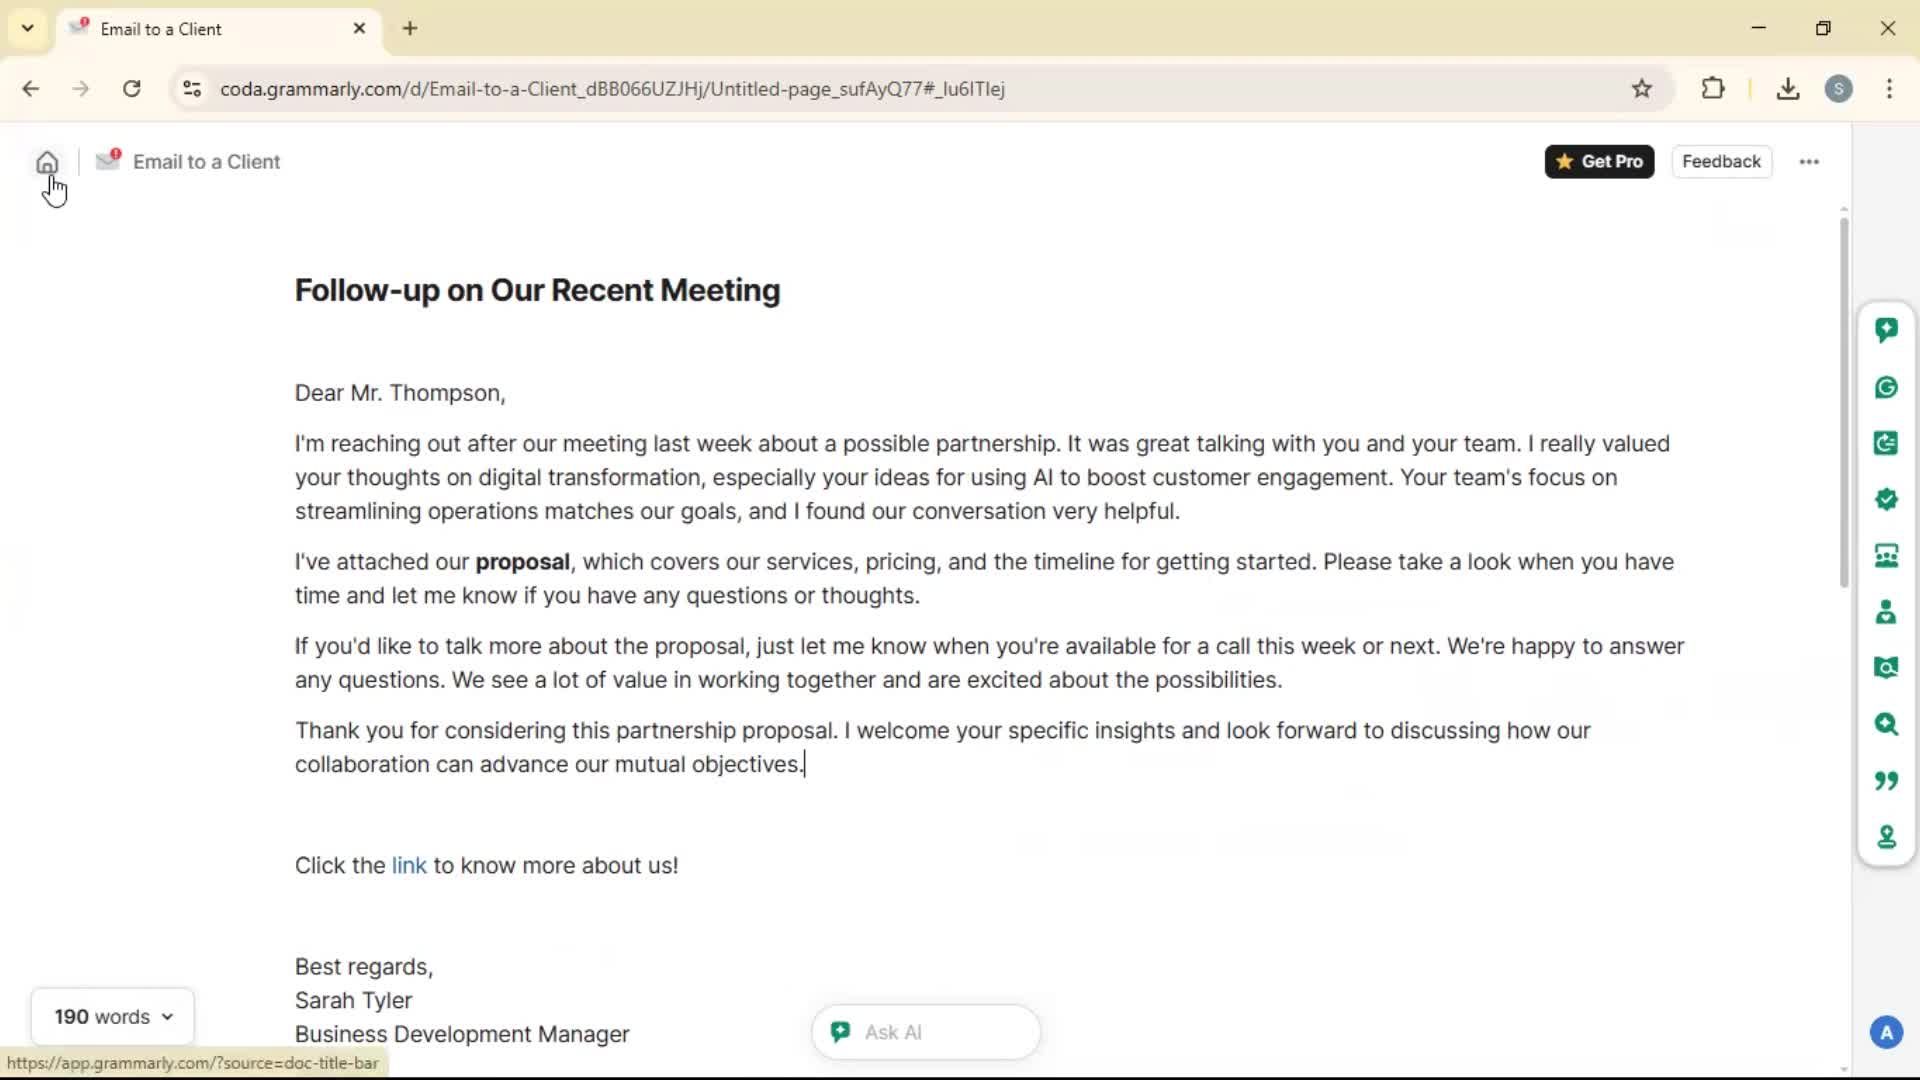Click the Ask AI input field
The width and height of the screenshot is (1920, 1080).
click(940, 1032)
